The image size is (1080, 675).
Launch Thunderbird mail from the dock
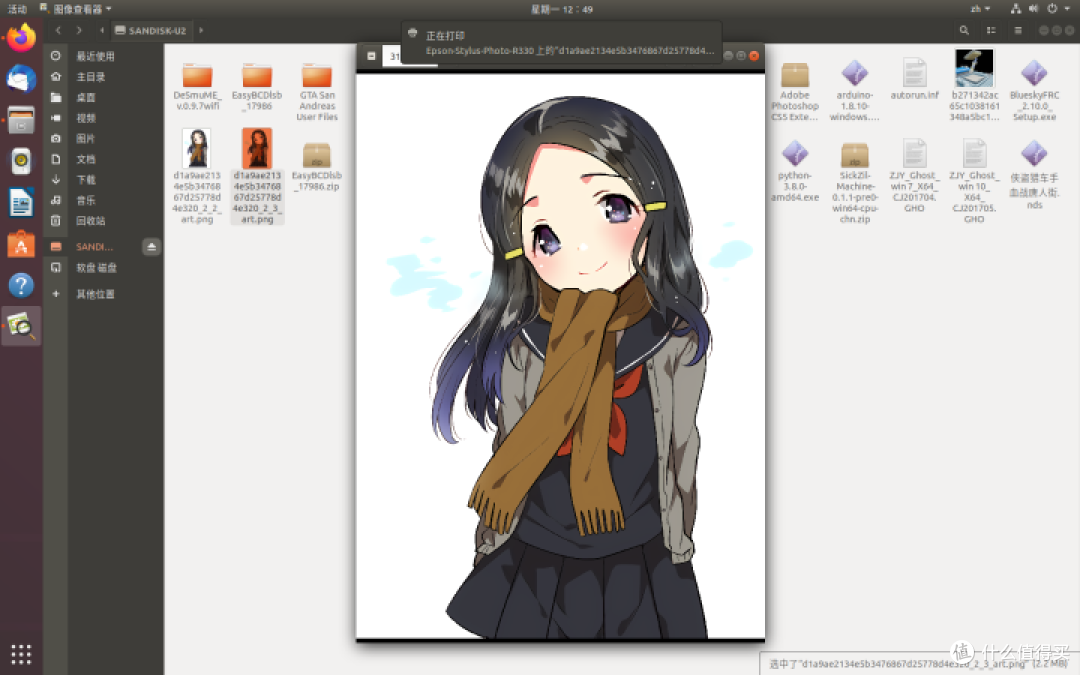point(21,79)
